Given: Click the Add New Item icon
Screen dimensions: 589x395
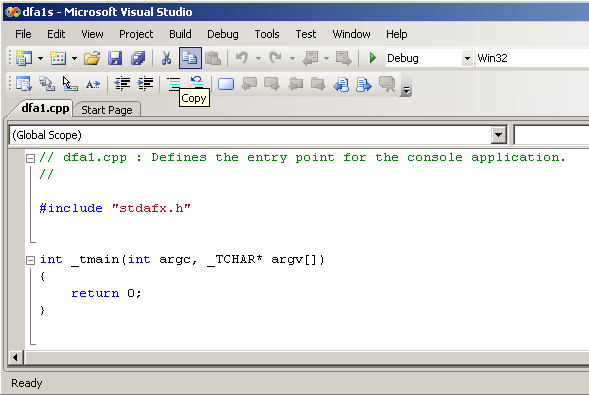Looking at the screenshot, I should (58, 58).
